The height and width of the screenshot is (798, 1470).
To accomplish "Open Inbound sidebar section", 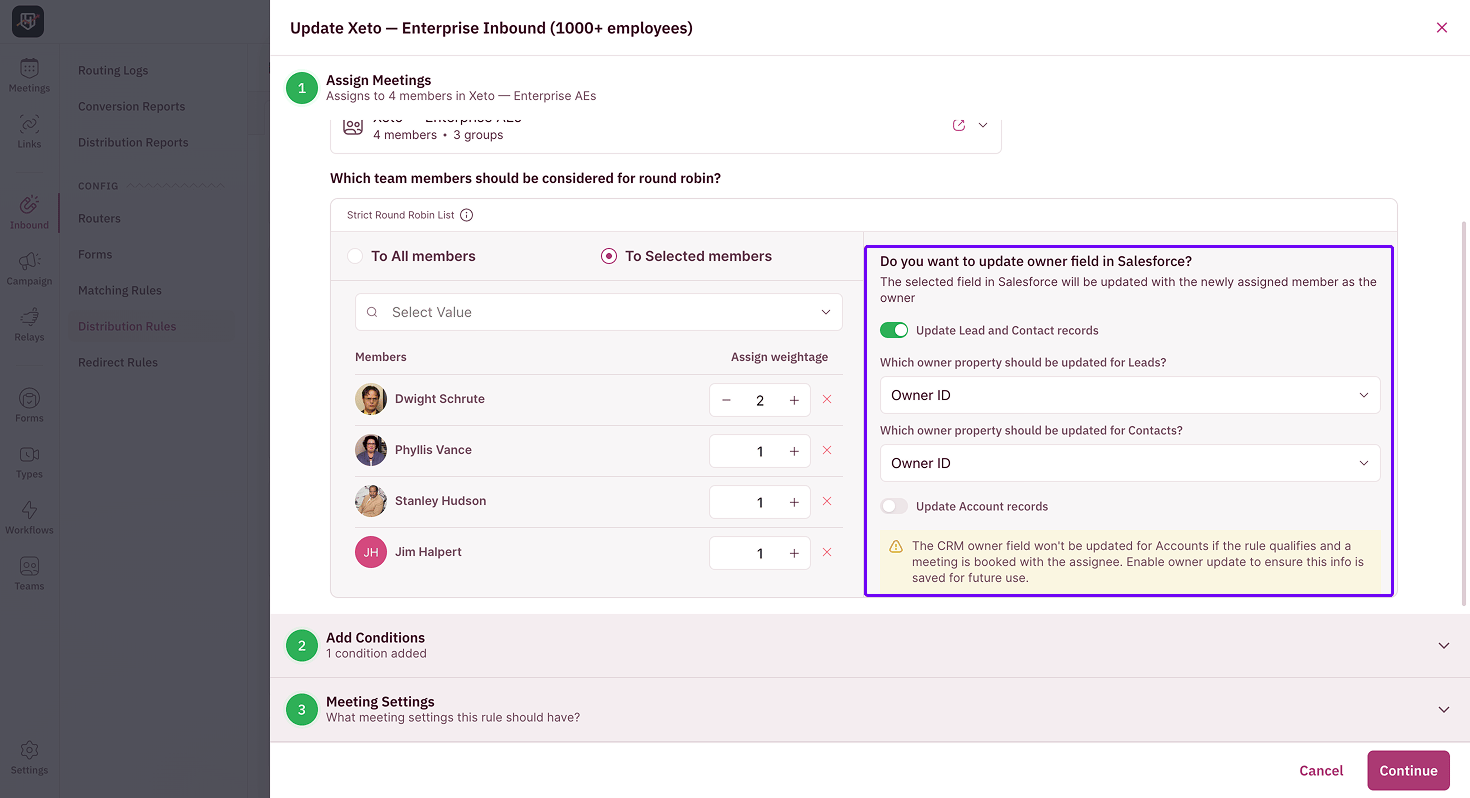I will (x=29, y=212).
